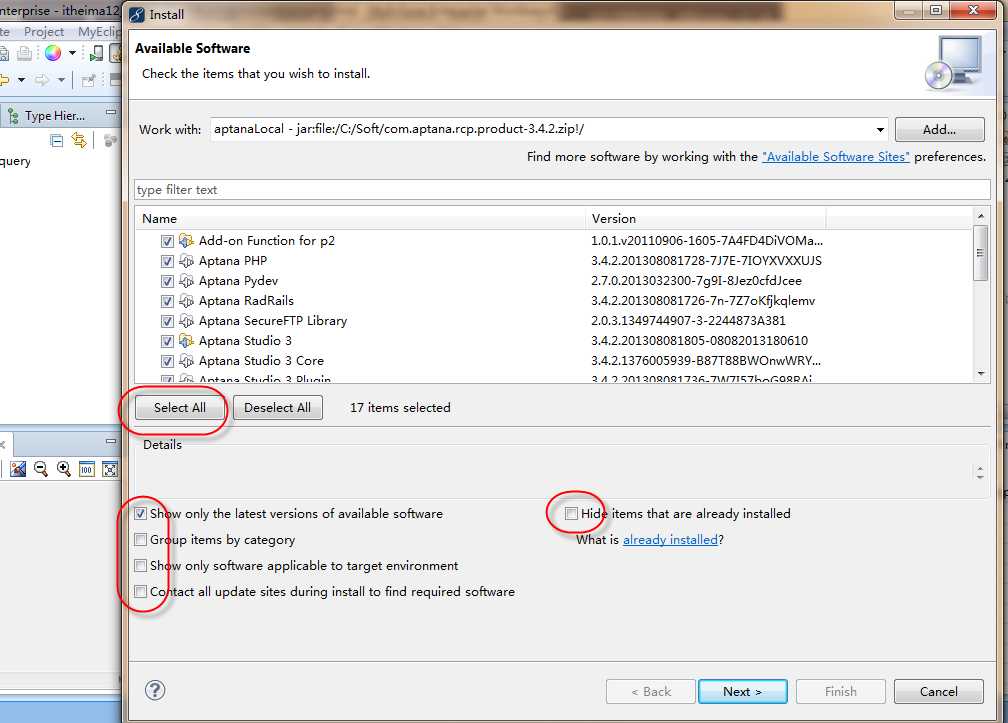
Task: Open the color wheel dropdown arrow in toolbar
Action: point(72,53)
